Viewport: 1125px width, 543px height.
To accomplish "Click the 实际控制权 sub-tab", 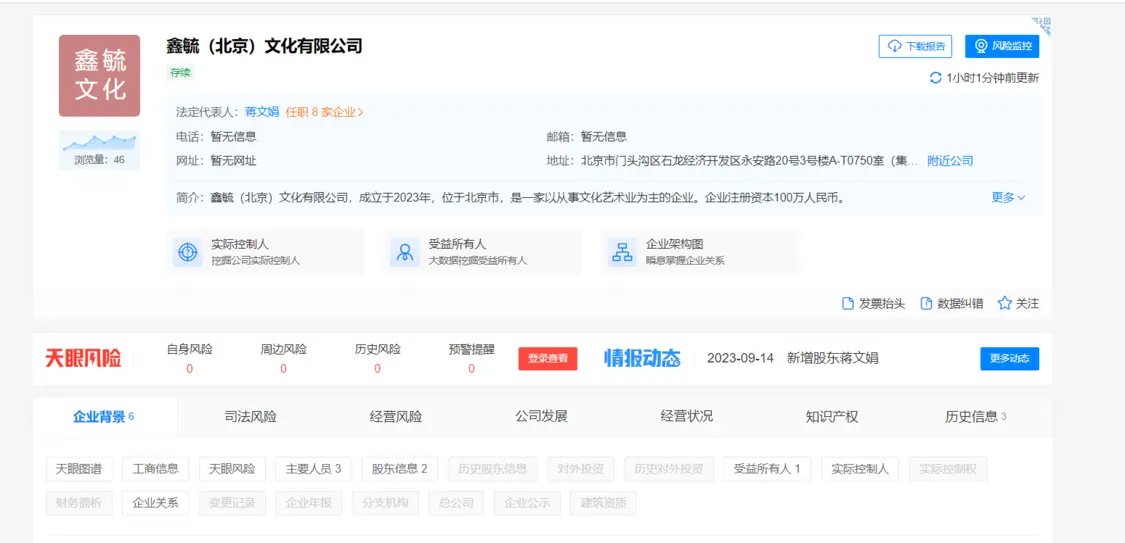I will click(948, 469).
